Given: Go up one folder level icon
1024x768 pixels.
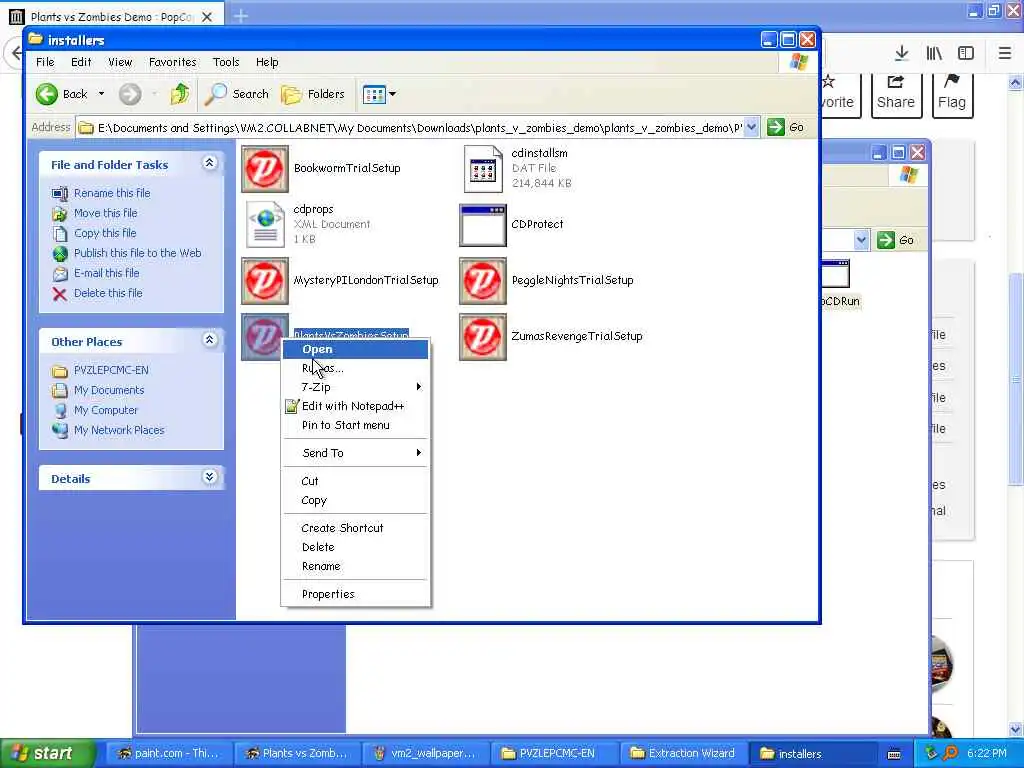Looking at the screenshot, I should tap(180, 94).
